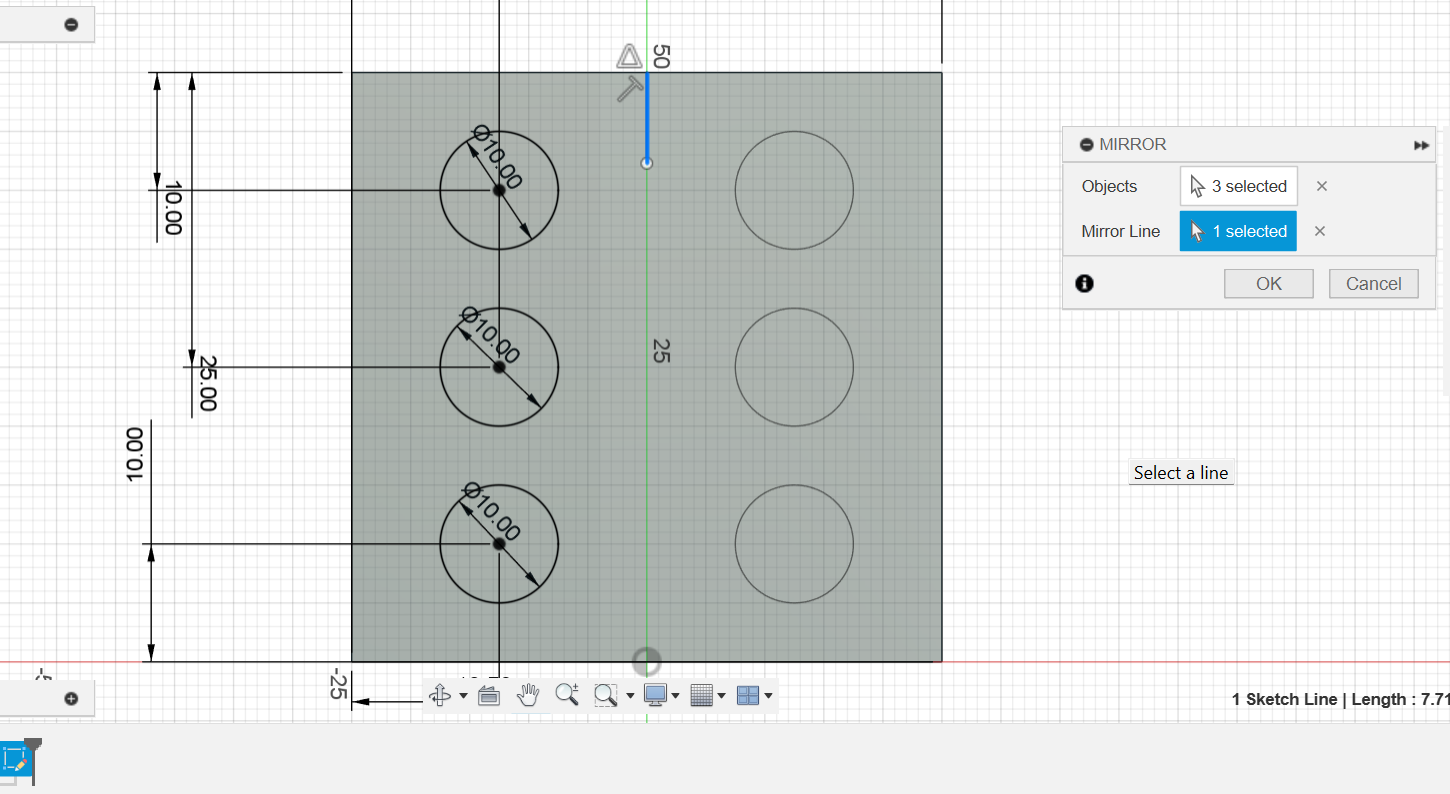Select the middle-right mirrored circle preview
This screenshot has width=1450, height=794.
coord(794,367)
